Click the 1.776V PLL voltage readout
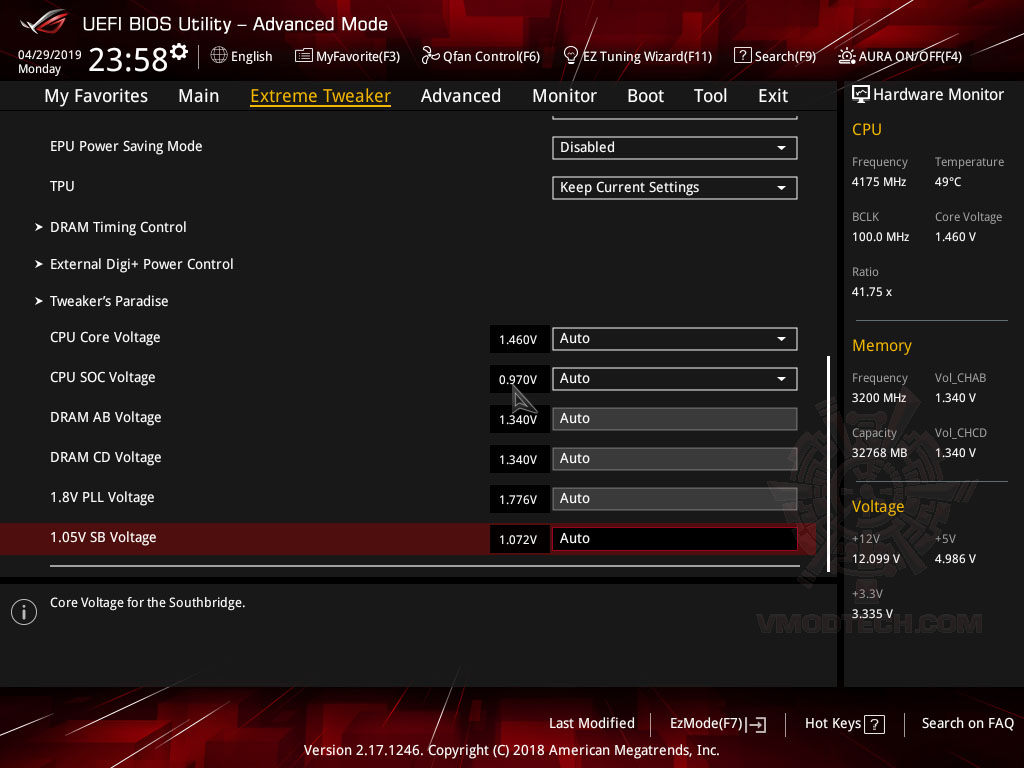1024x768 pixels. pyautogui.click(x=519, y=500)
